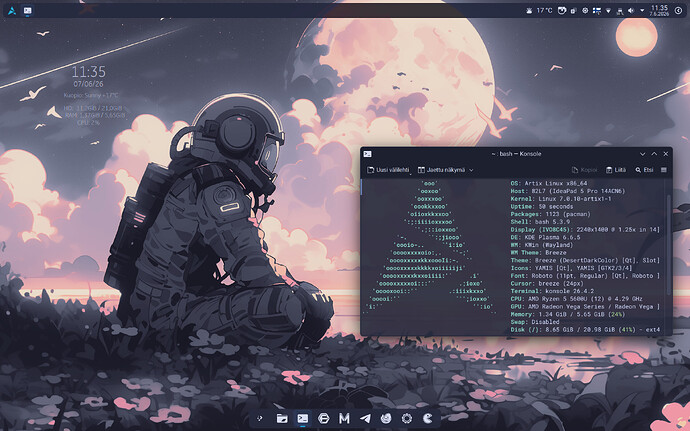690x431 pixels.
Task: Click the 'Shell: bash 5.3.9' line
Action: pos(540,222)
